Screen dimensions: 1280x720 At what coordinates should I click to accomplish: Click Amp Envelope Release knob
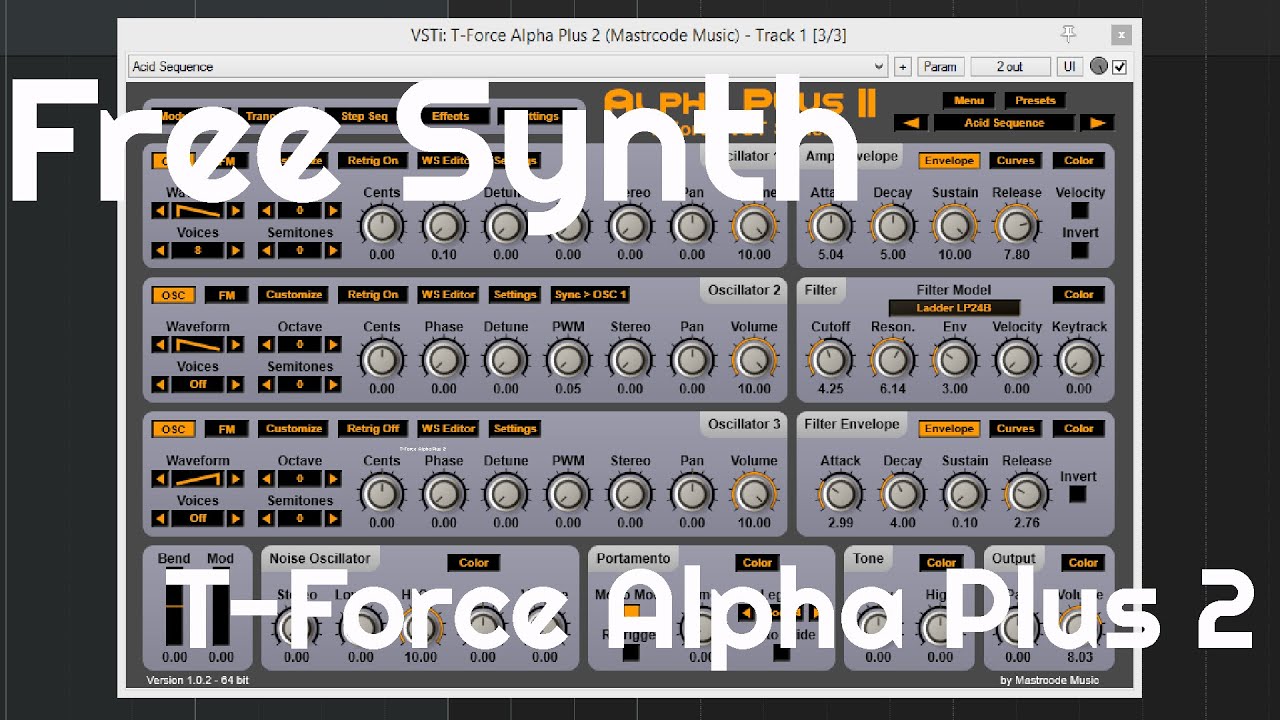tap(1016, 226)
